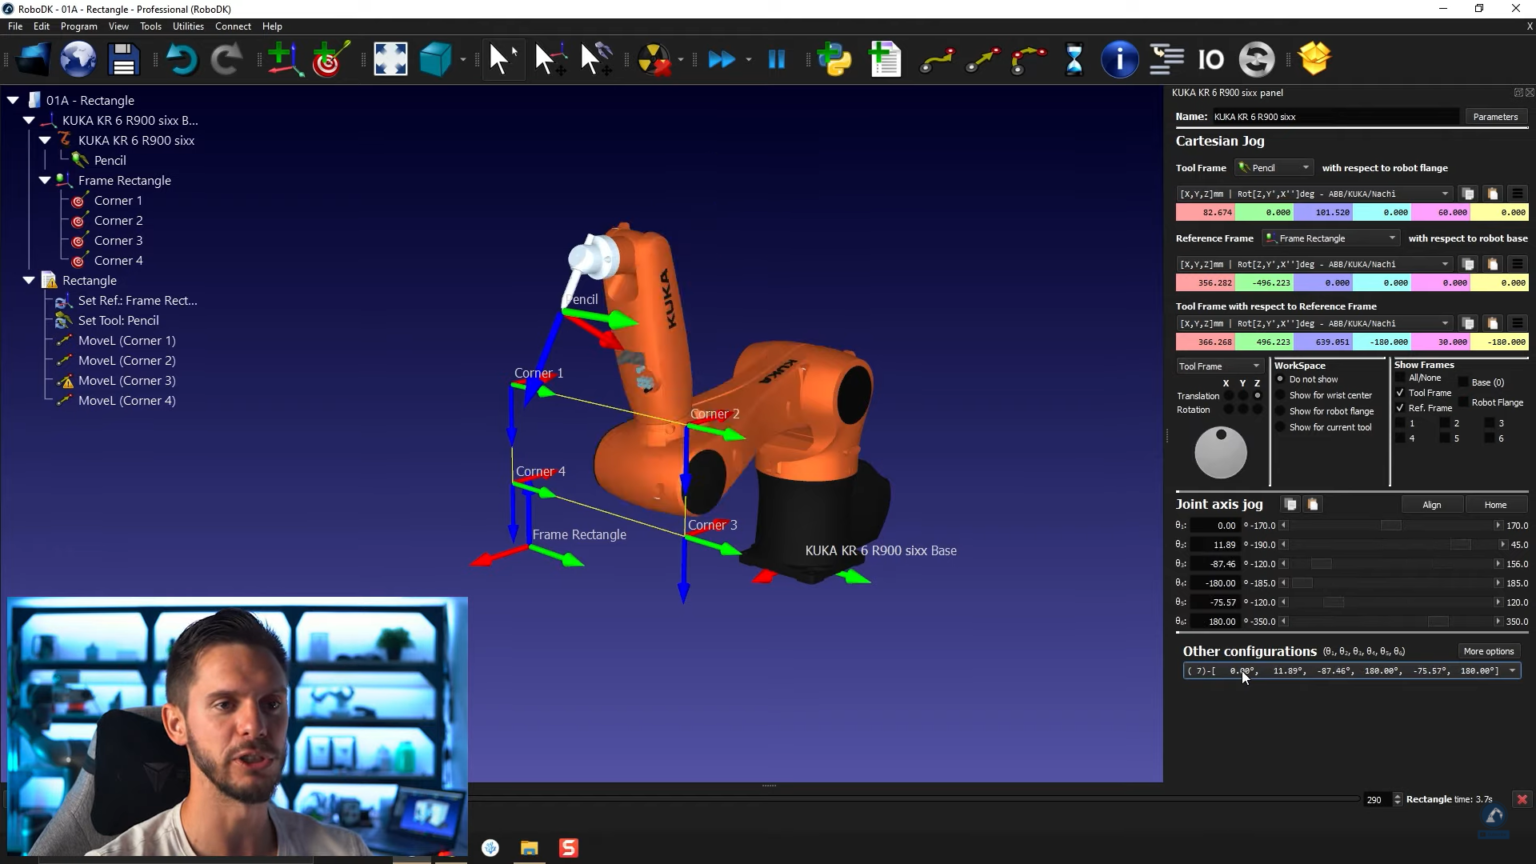Open the Program menu

[x=79, y=26]
